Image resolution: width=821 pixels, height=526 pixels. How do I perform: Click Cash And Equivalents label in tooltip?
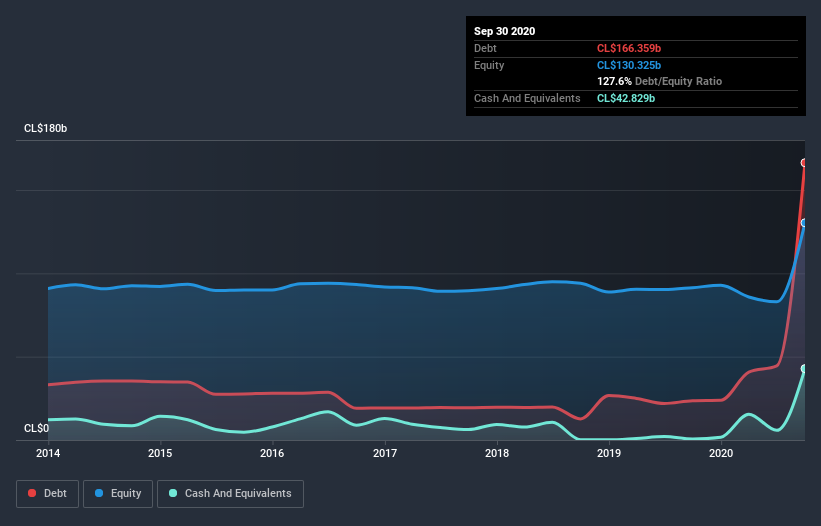527,98
